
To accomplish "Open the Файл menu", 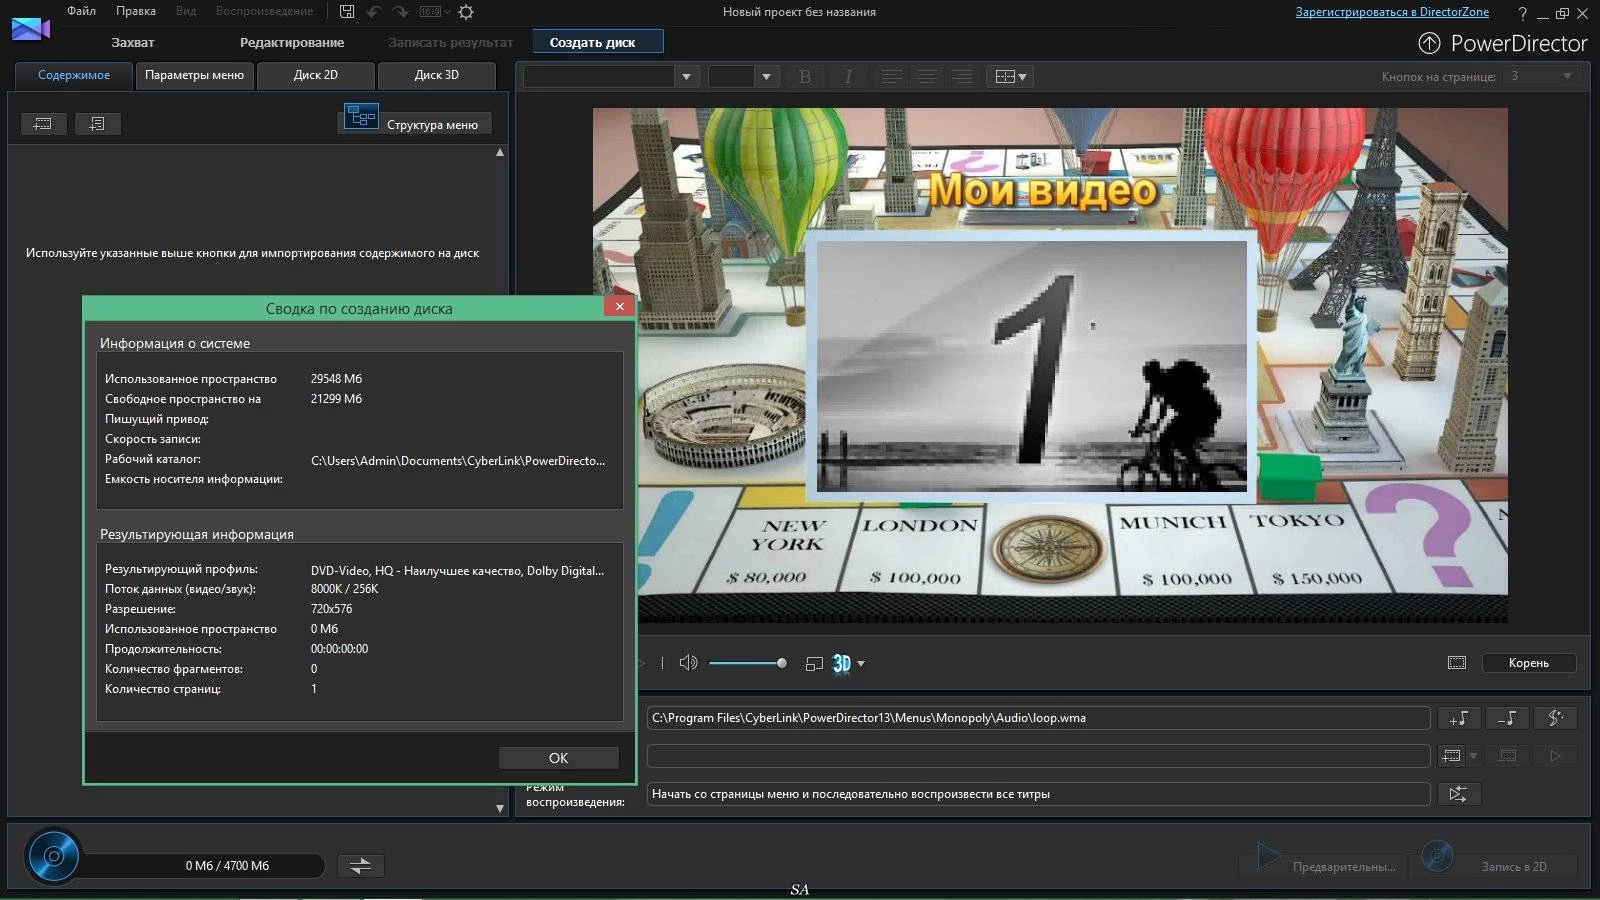I will pyautogui.click(x=81, y=11).
